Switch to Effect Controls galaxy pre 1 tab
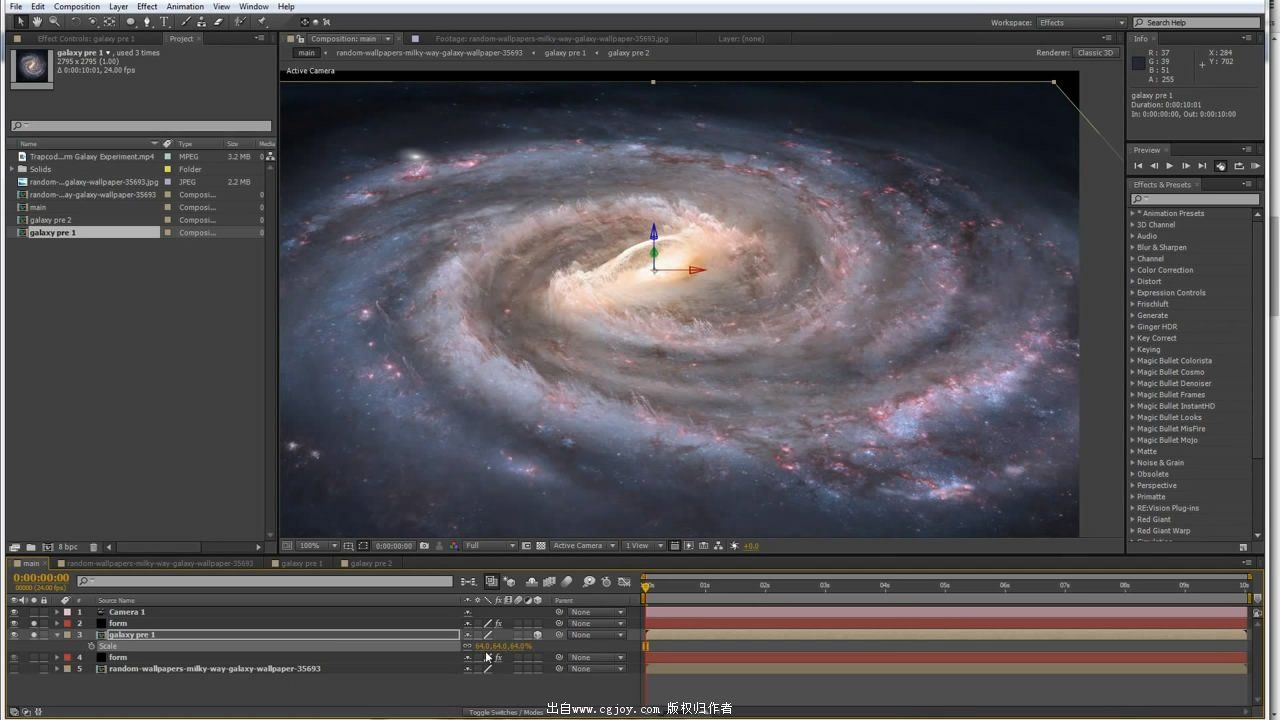1280x720 pixels. [x=86, y=39]
